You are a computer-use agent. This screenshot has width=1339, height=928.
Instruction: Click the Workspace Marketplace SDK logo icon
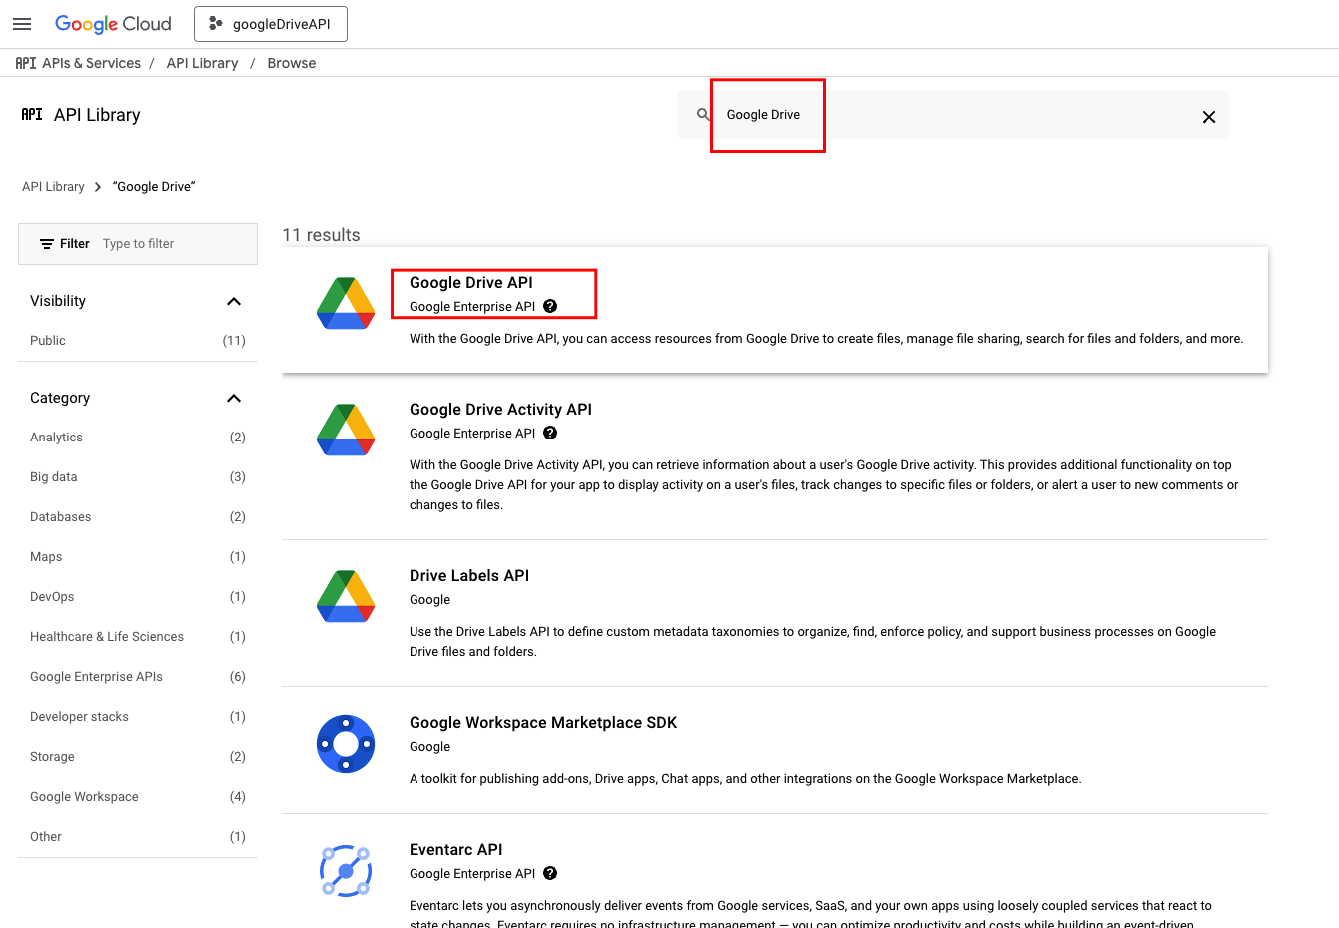pyautogui.click(x=346, y=744)
